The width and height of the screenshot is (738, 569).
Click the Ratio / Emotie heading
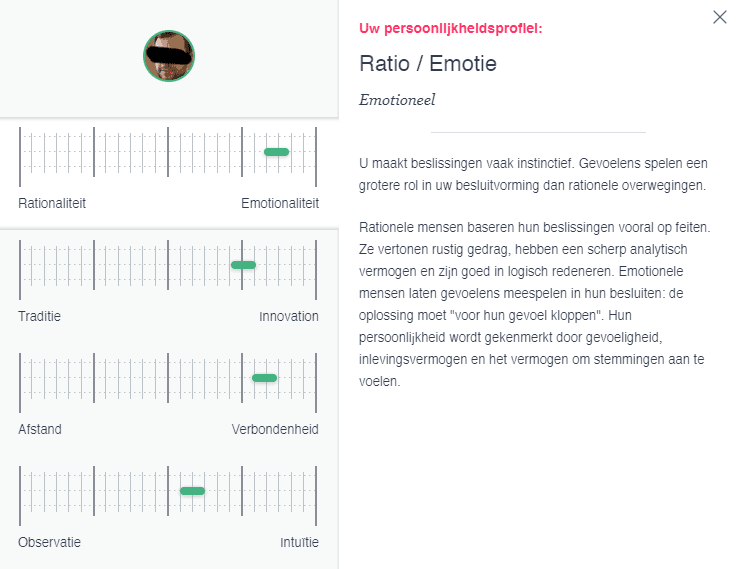tap(428, 64)
